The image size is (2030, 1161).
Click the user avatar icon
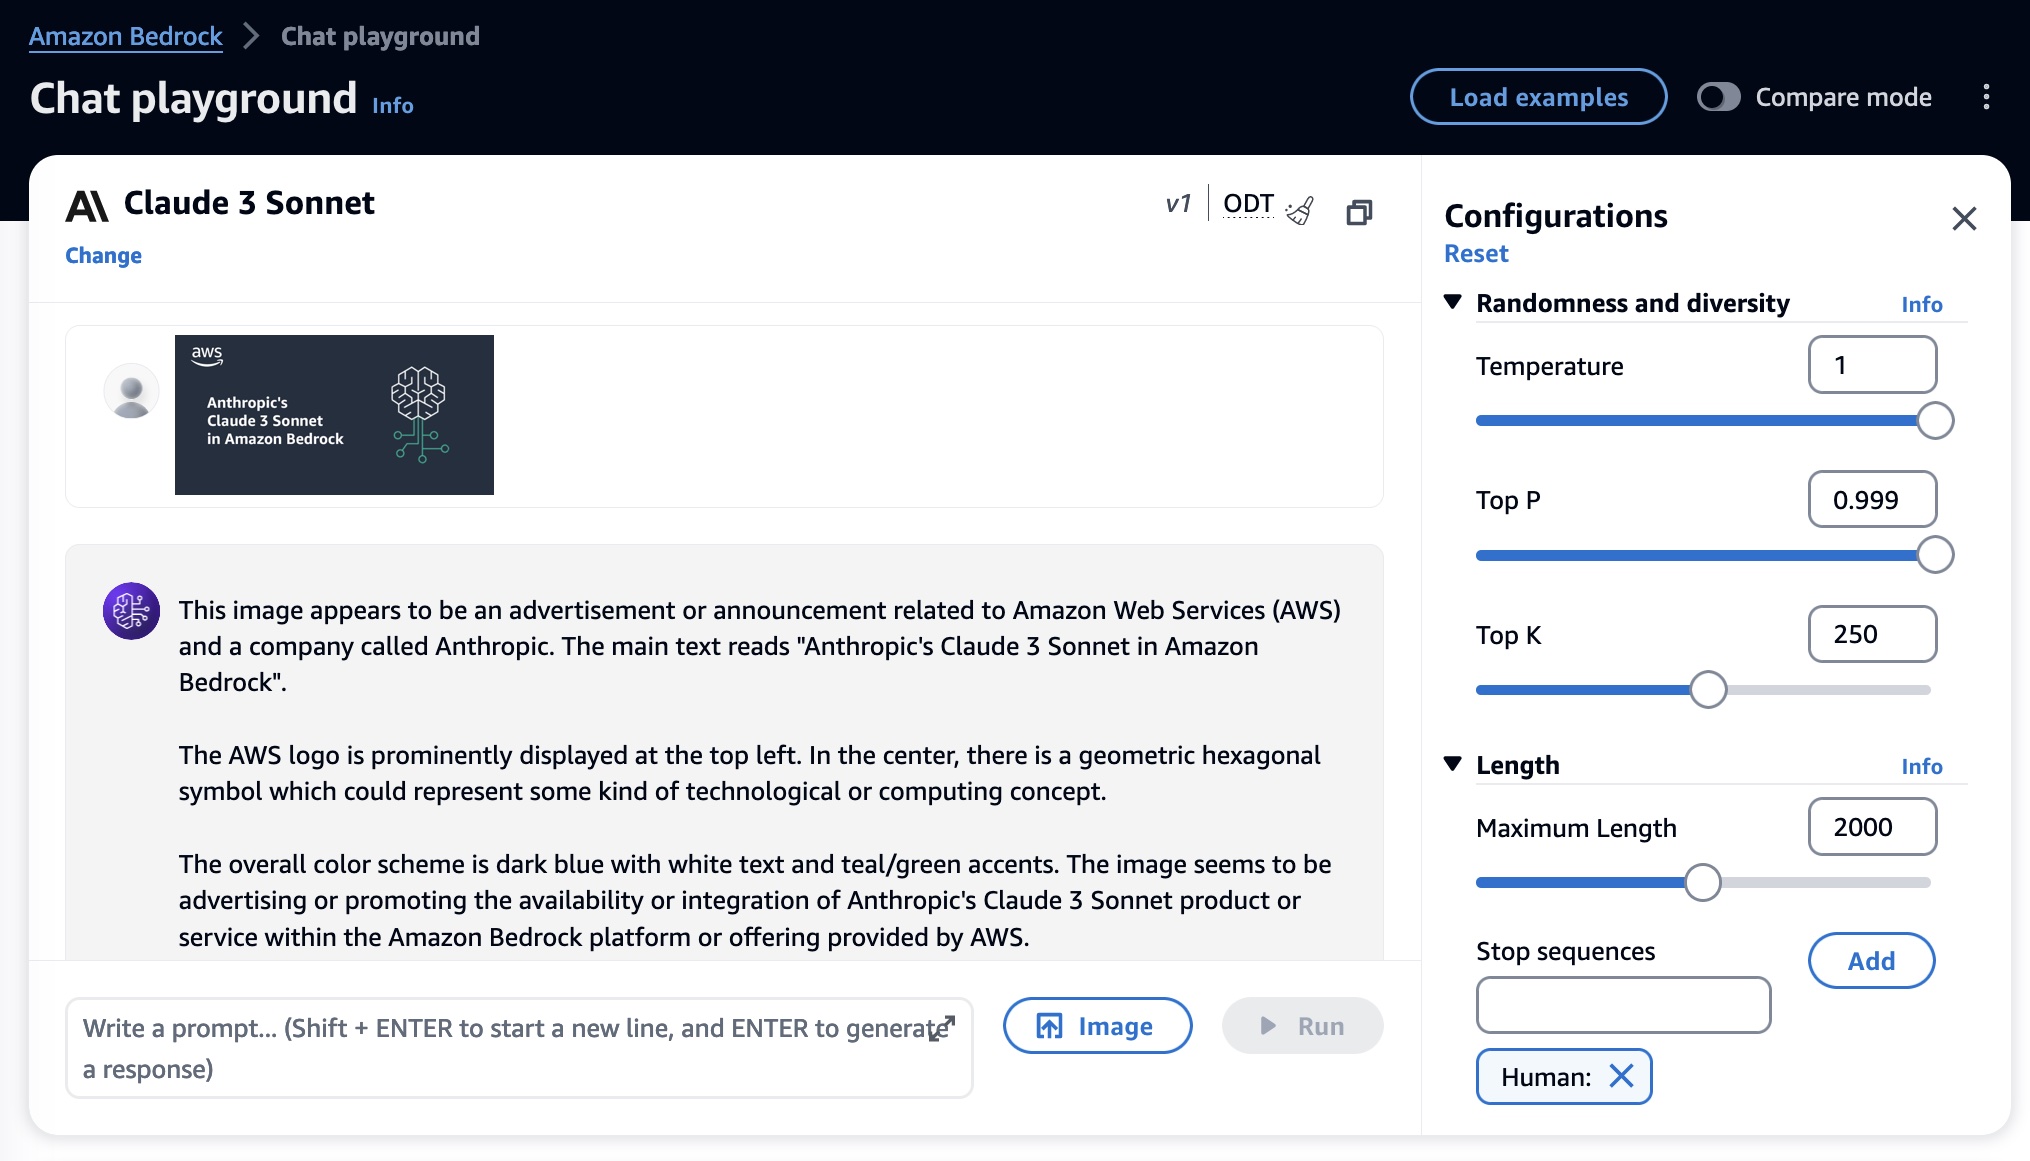(131, 391)
